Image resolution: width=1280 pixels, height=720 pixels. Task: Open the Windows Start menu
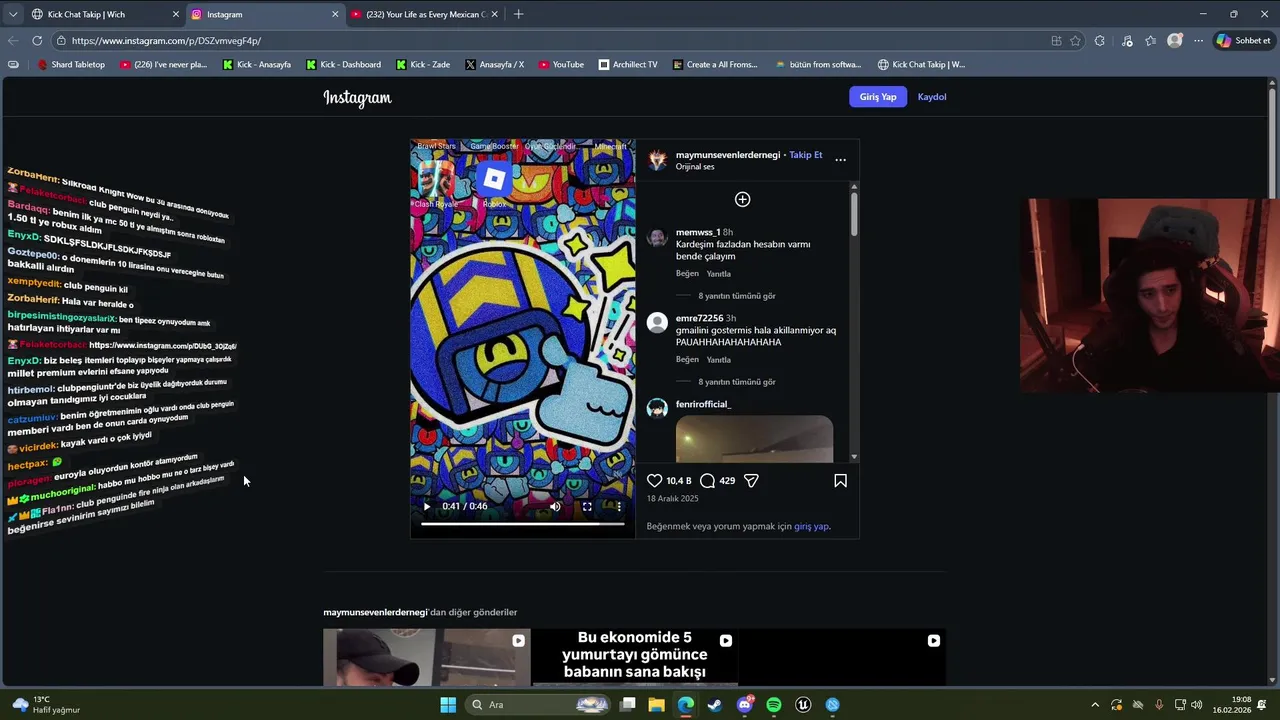448,705
